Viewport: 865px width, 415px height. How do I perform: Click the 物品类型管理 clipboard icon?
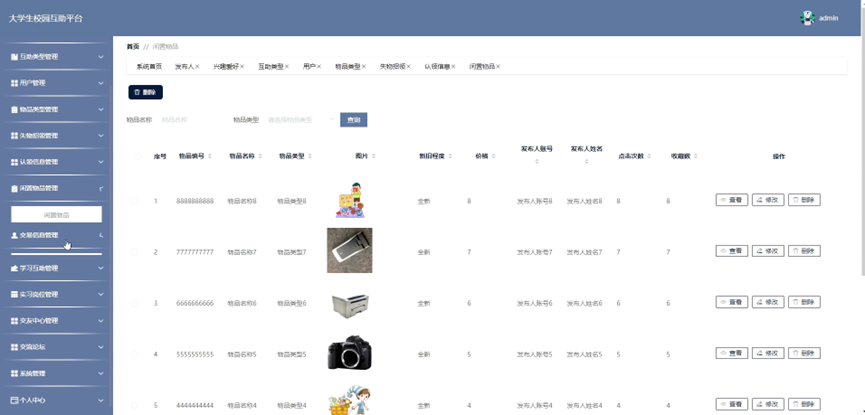point(14,110)
